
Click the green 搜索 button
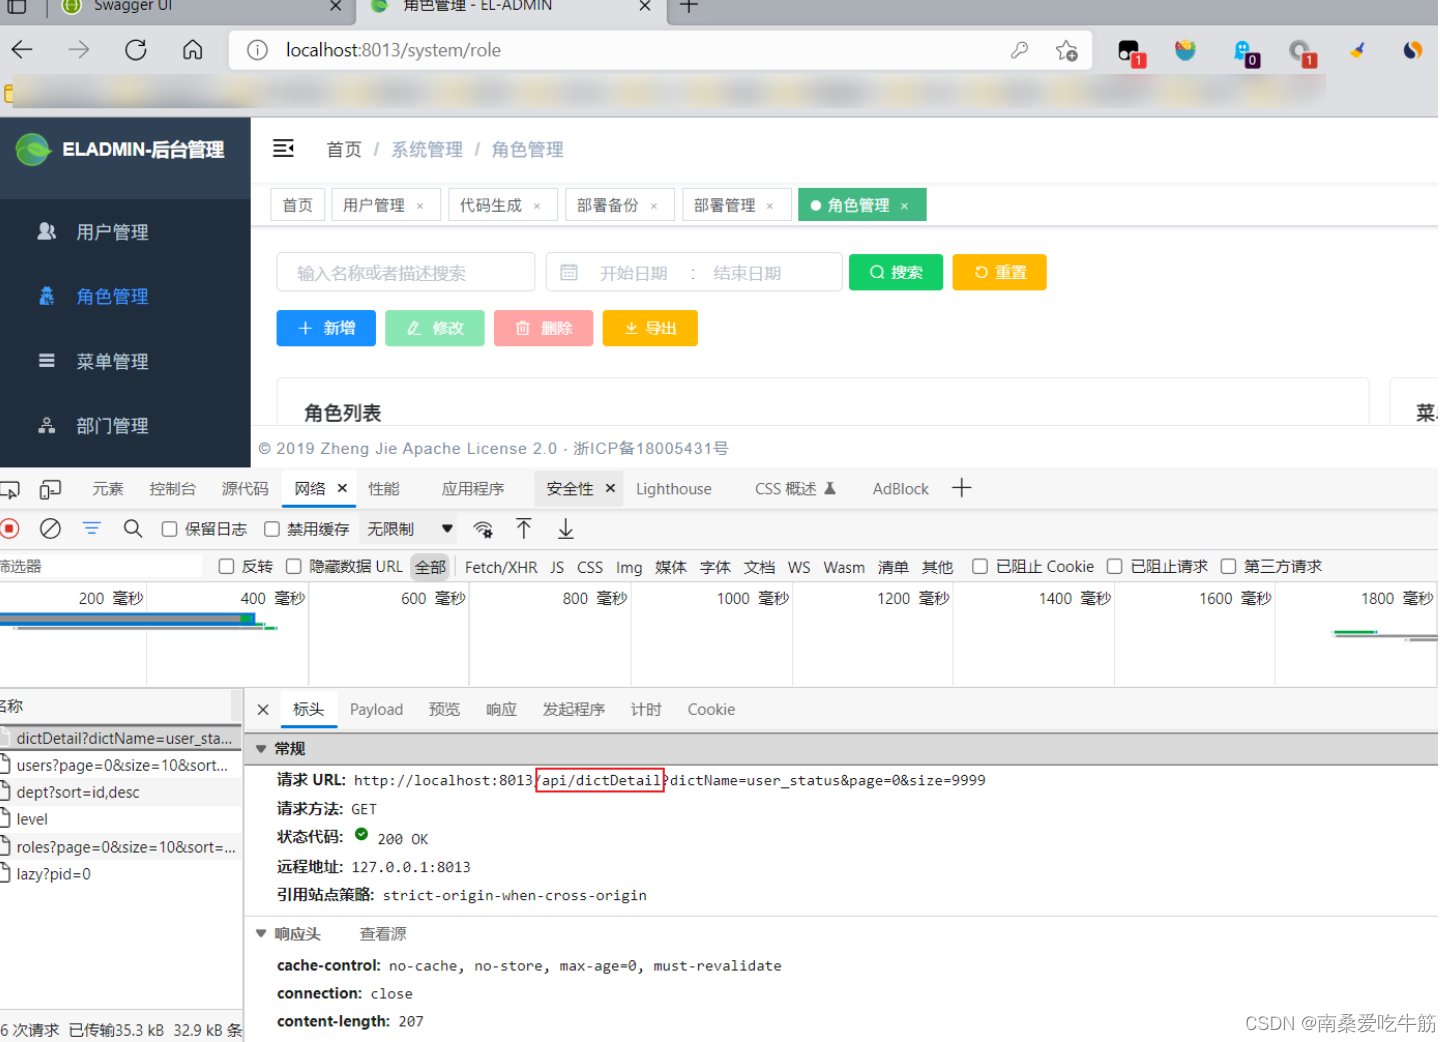(x=896, y=272)
